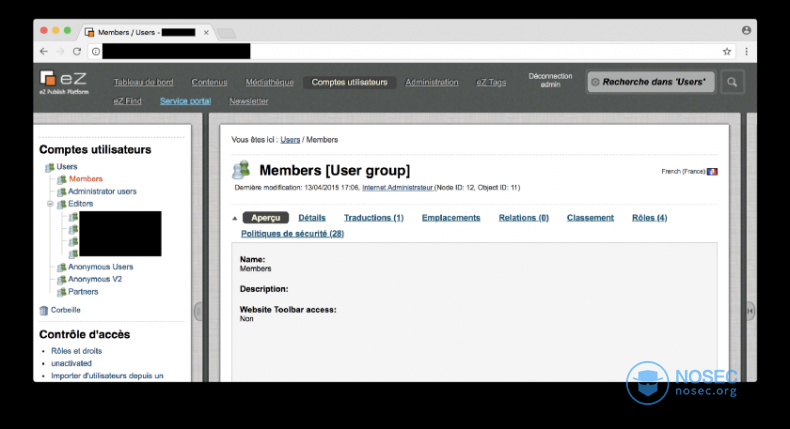The height and width of the screenshot is (429, 790).
Task: Bookmark page with the star icon
Action: (727, 51)
